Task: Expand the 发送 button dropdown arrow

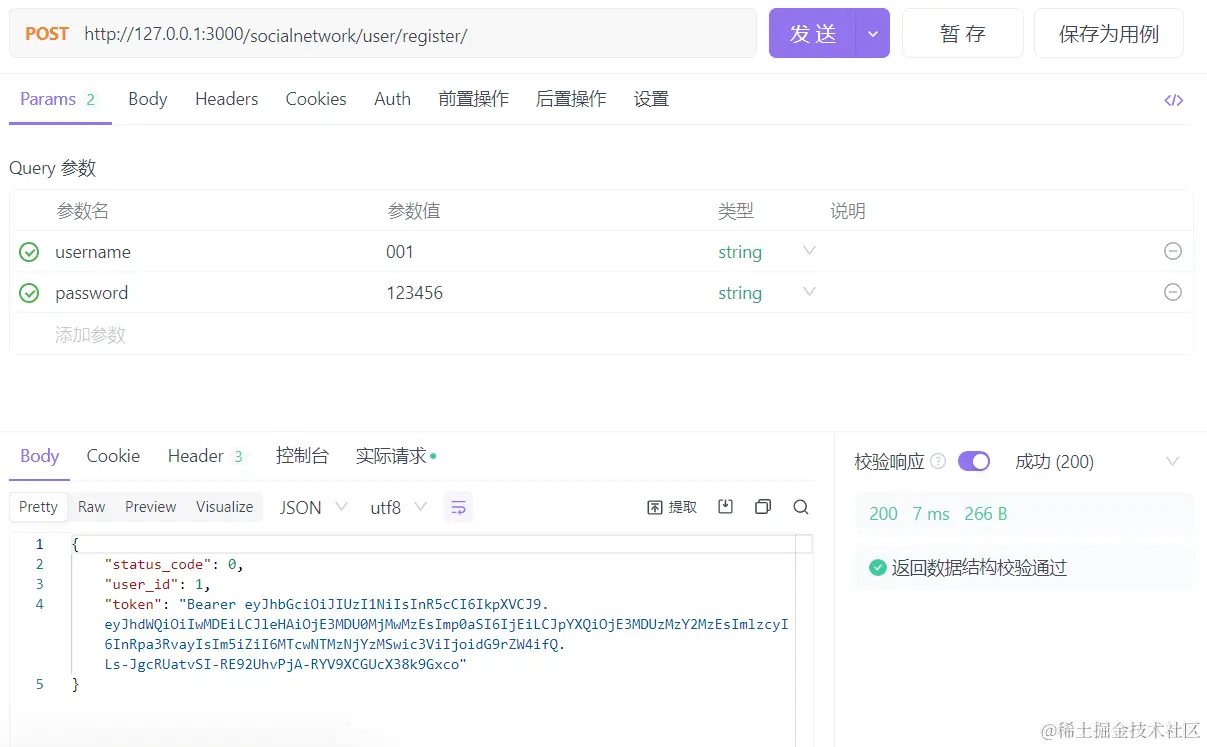Action: pyautogui.click(x=873, y=34)
